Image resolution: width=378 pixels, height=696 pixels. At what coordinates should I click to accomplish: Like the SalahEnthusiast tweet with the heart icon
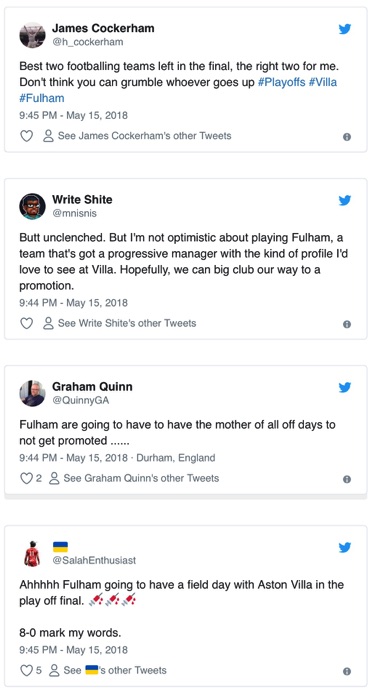point(27,670)
